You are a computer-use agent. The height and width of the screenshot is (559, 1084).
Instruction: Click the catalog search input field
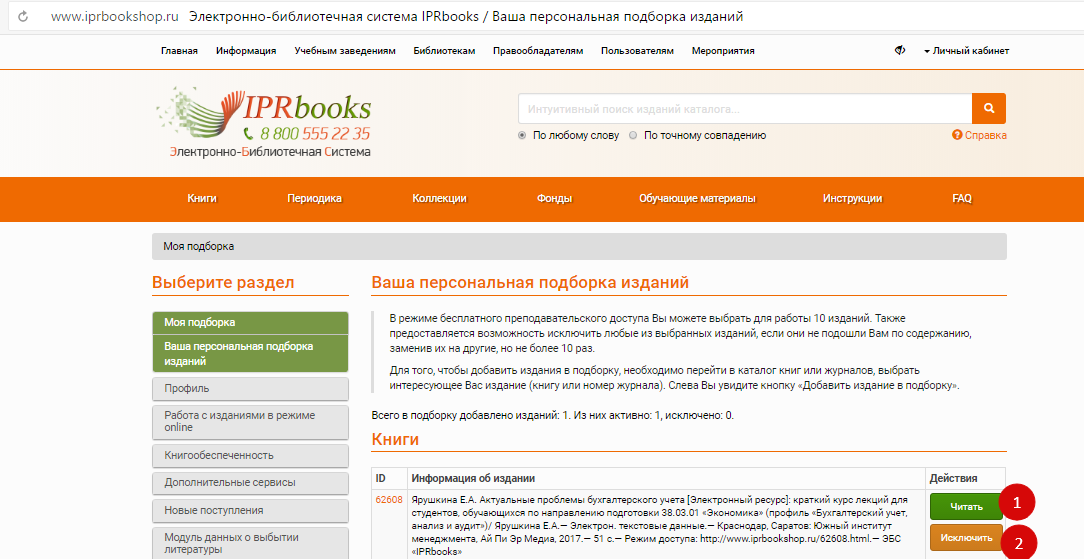[x=744, y=108]
